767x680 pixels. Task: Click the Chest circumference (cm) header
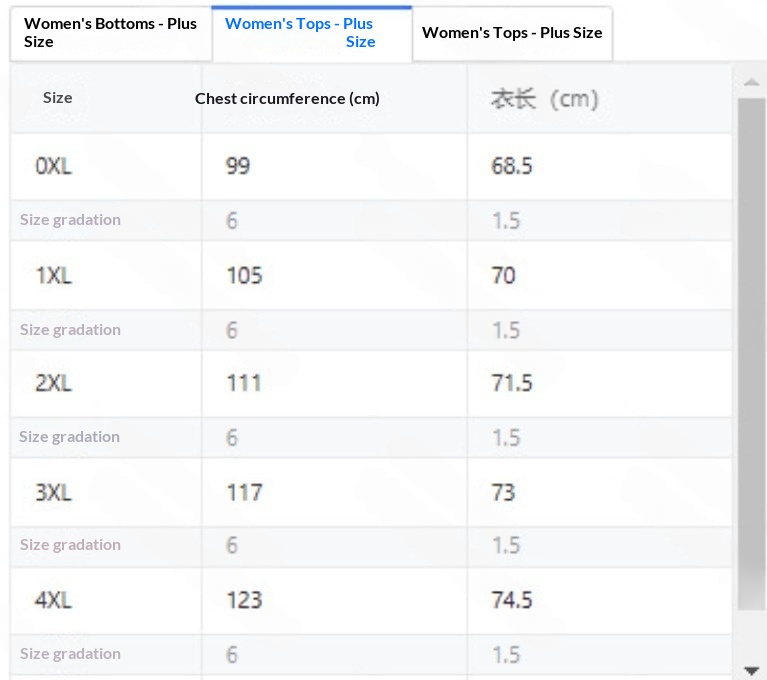287,98
